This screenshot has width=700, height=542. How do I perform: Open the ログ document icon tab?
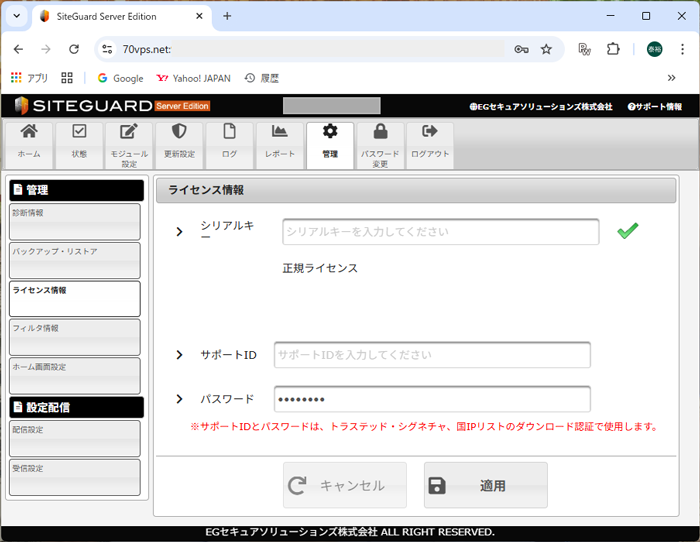point(229,146)
